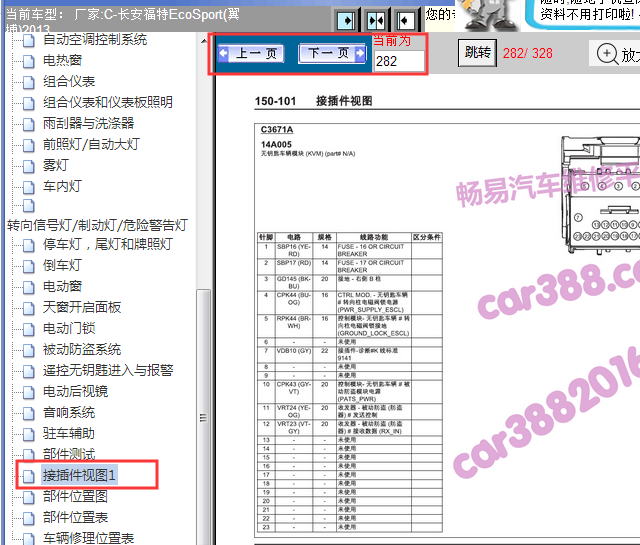Viewport: 640px width, 545px height.
Task: Open tree item 遥控无钥匙进入与报警
Action: tap(108, 371)
